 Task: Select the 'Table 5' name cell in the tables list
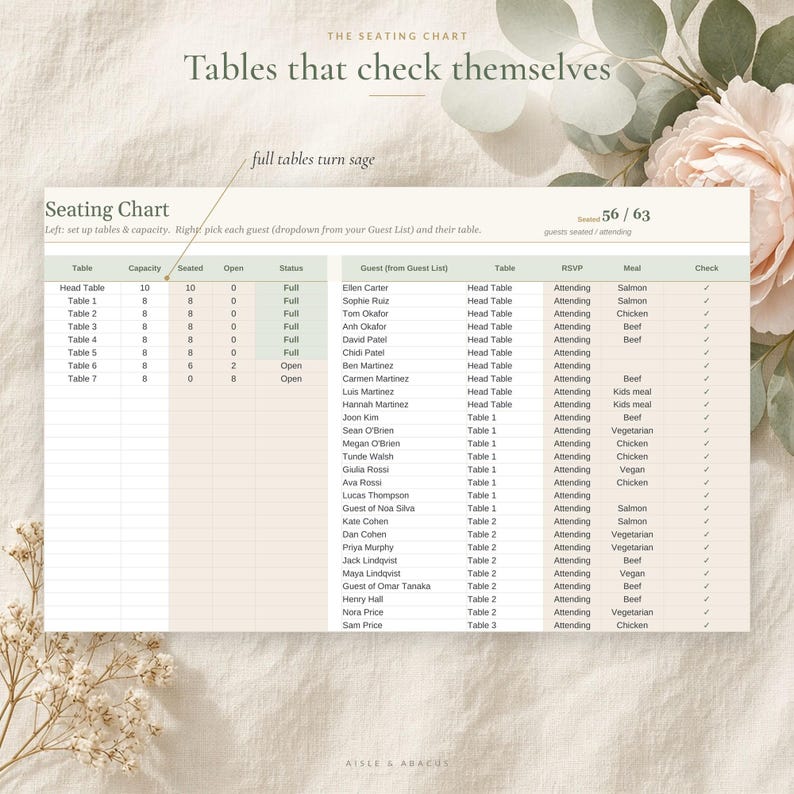pos(82,353)
